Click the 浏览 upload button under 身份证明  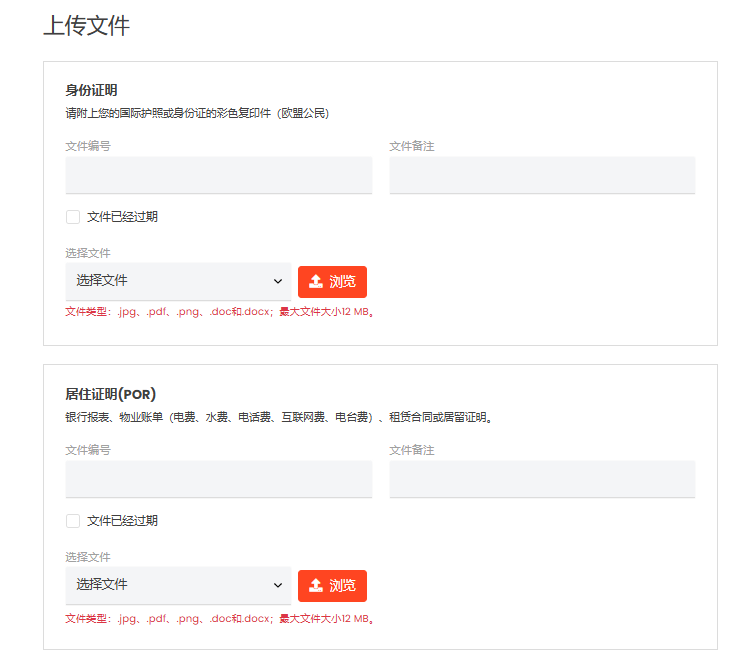coord(332,282)
